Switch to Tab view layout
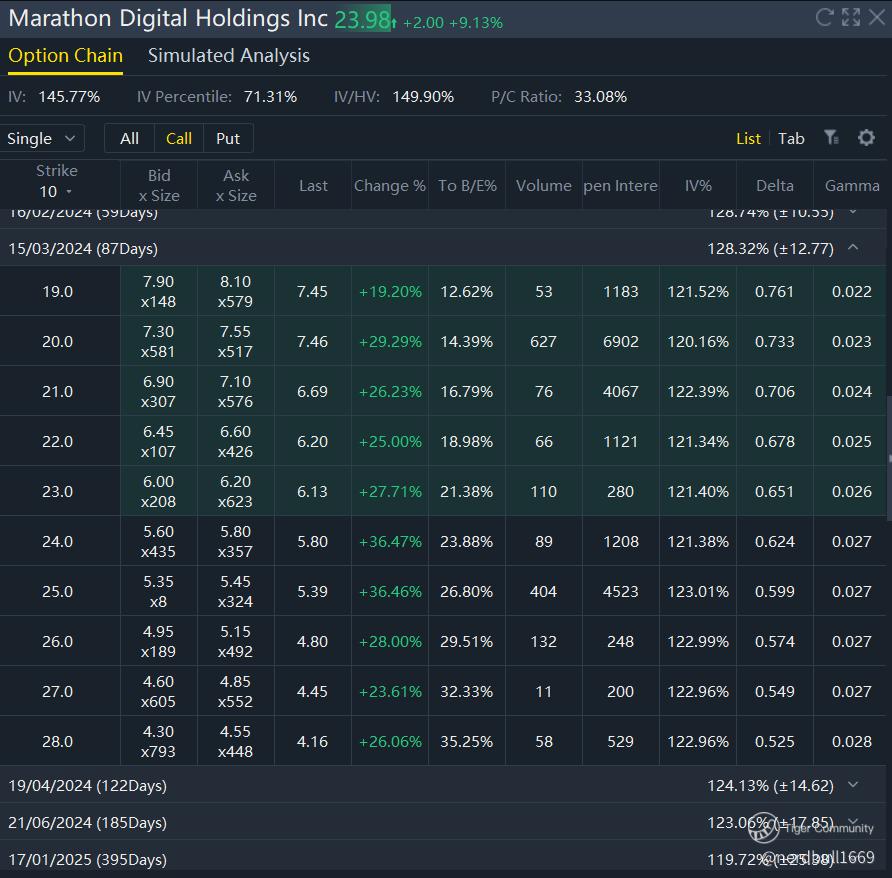Image resolution: width=892 pixels, height=878 pixels. (791, 139)
